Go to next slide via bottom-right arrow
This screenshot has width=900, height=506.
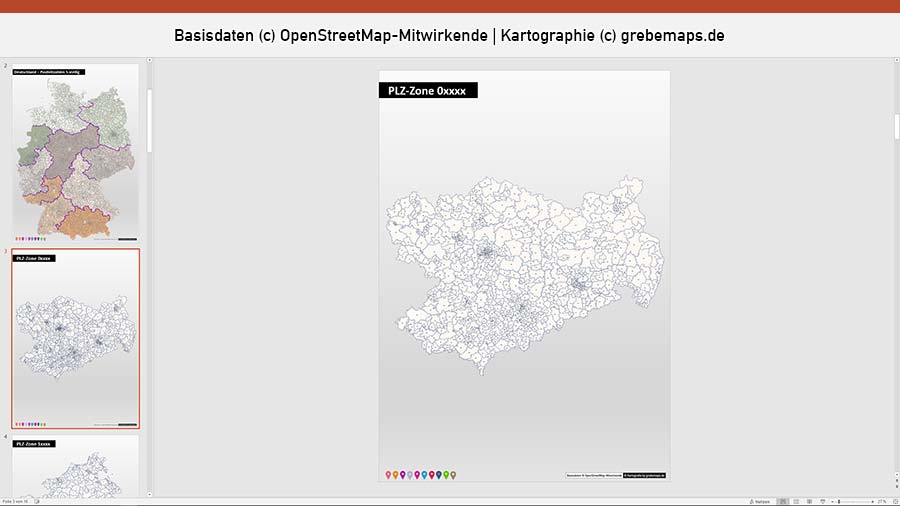(897, 486)
